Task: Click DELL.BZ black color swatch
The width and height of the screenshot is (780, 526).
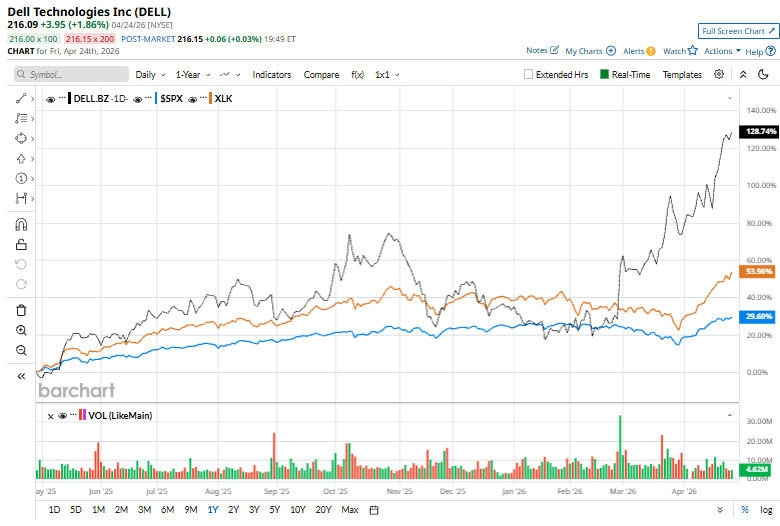Action: pos(70,99)
